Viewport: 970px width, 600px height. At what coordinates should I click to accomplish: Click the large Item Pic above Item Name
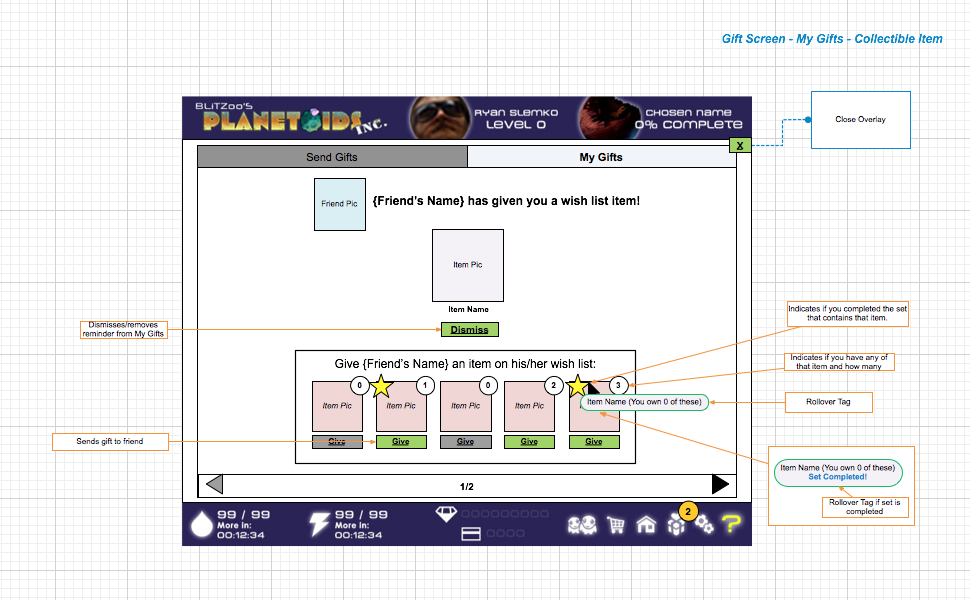[x=468, y=265]
